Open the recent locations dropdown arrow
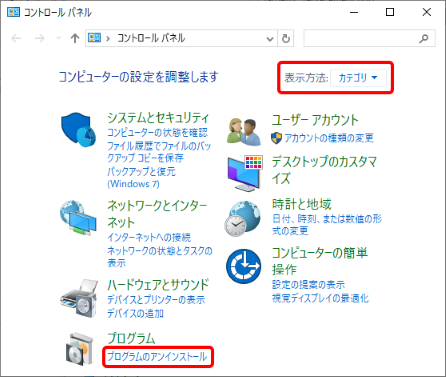Viewport: 446px width, 377px height. pos(59,38)
